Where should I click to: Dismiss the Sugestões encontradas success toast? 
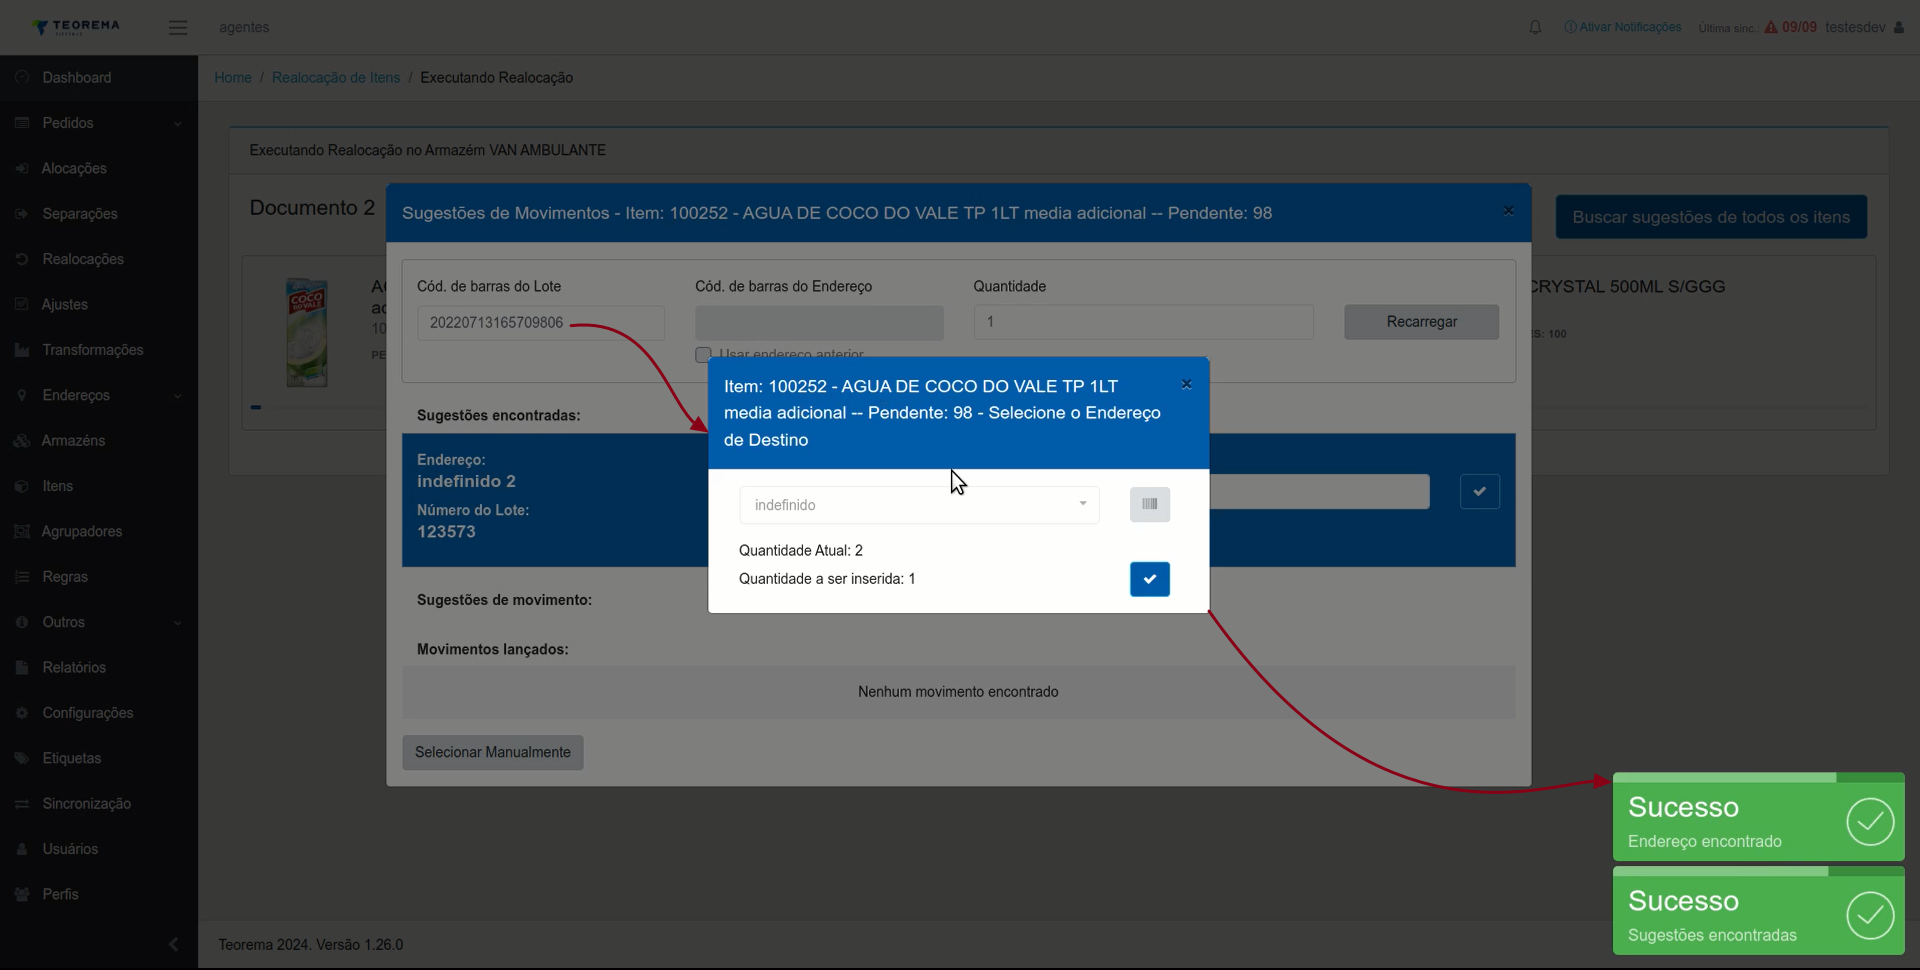1758,910
